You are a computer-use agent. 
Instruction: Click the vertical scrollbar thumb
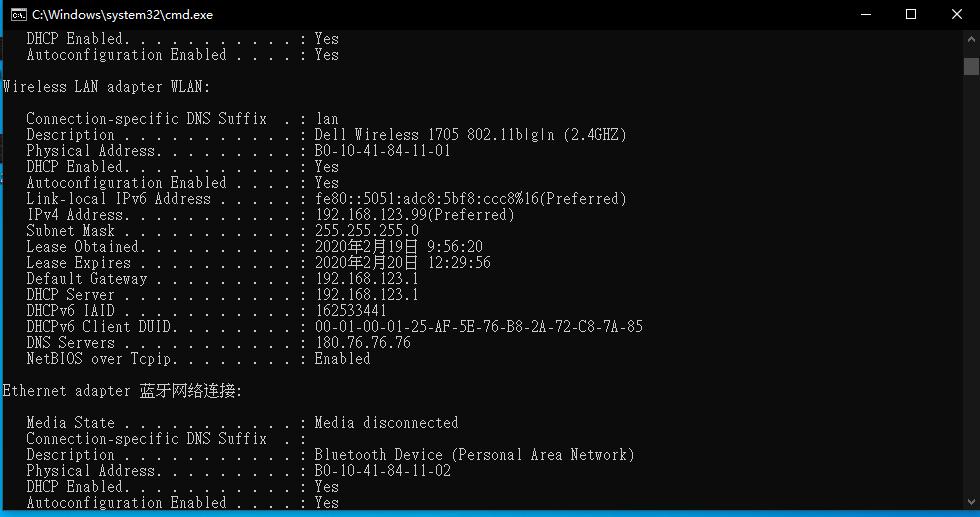(x=971, y=66)
